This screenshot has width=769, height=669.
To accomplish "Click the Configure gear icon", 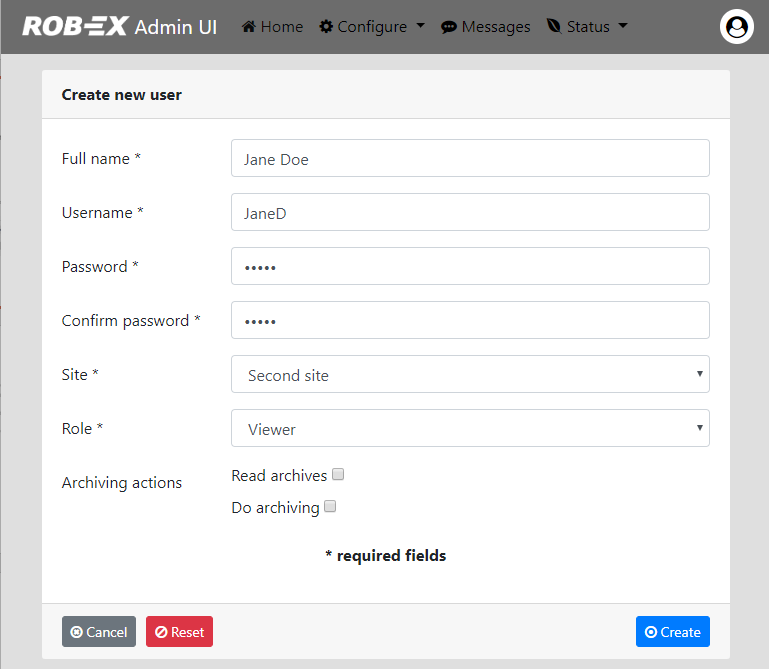I will coord(326,26).
